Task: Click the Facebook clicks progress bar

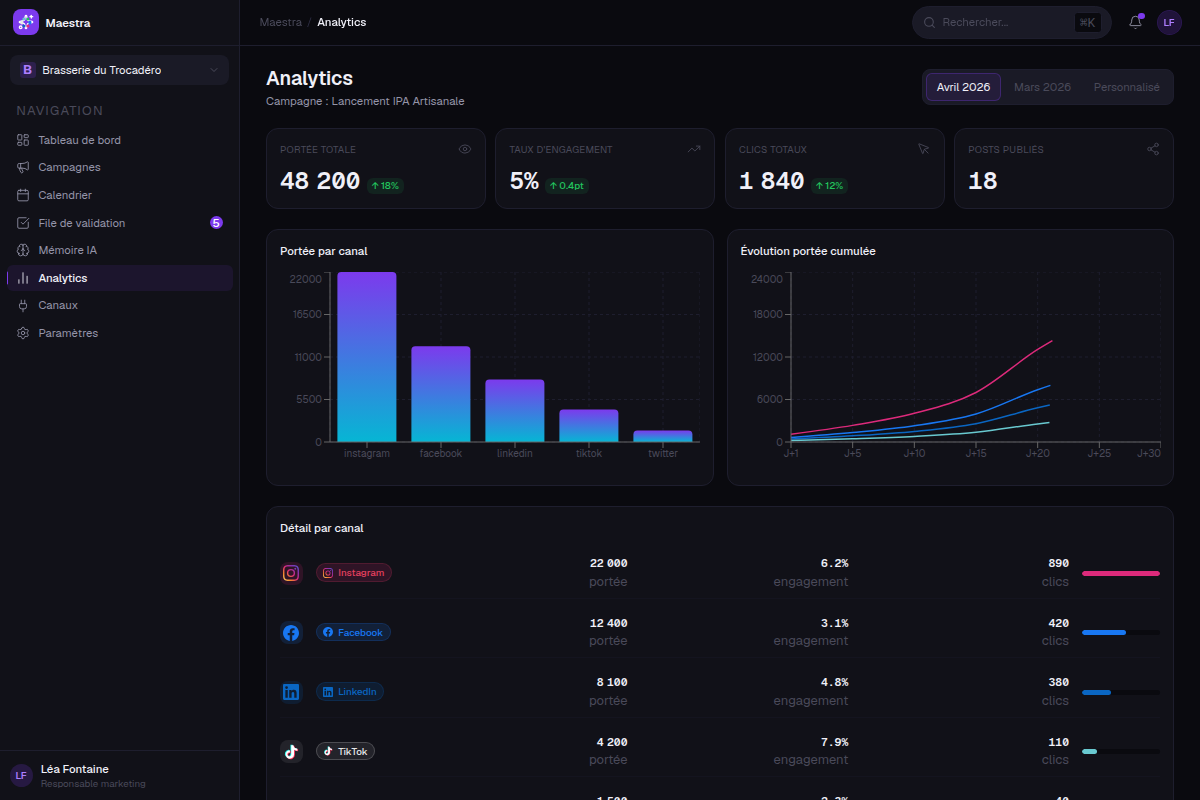Action: point(1121,632)
